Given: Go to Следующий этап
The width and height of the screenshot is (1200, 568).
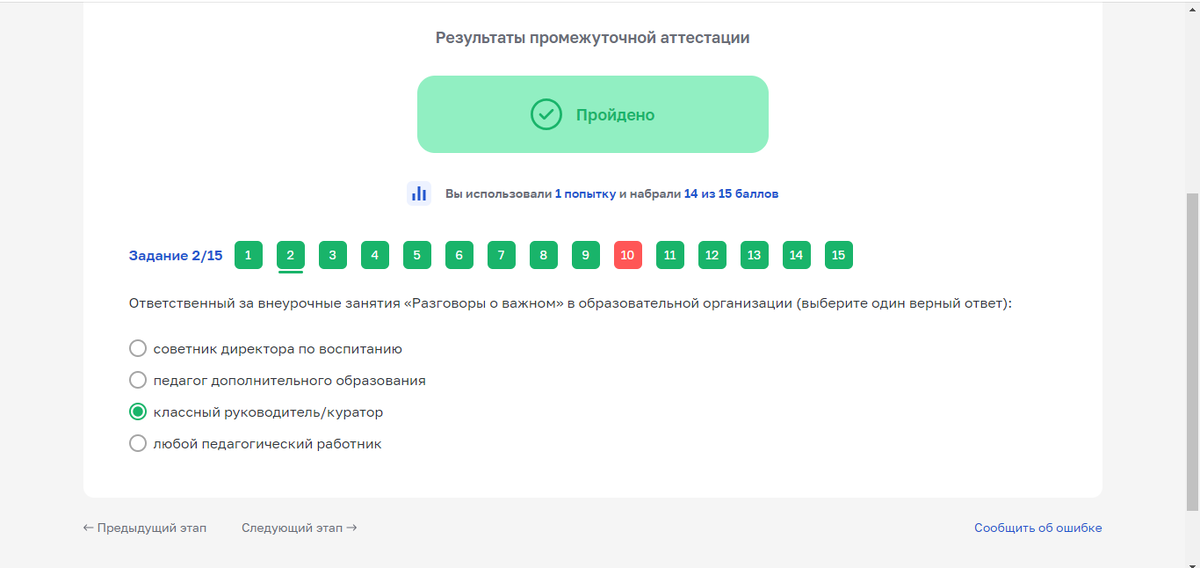Looking at the screenshot, I should pyautogui.click(x=299, y=528).
